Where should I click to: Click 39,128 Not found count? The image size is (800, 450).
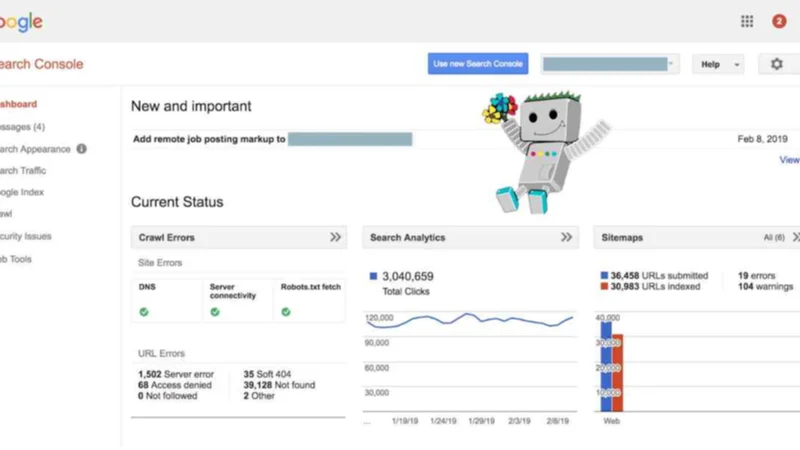[279, 385]
